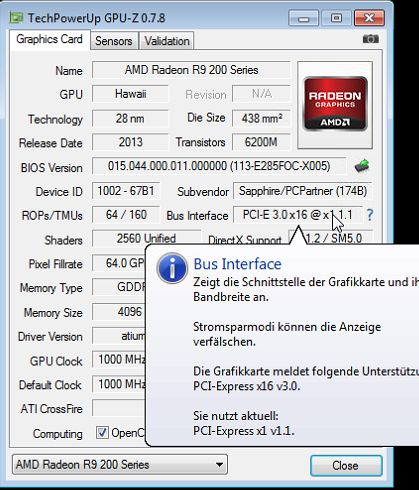Click the Close button
The height and width of the screenshot is (490, 419).
click(x=346, y=465)
